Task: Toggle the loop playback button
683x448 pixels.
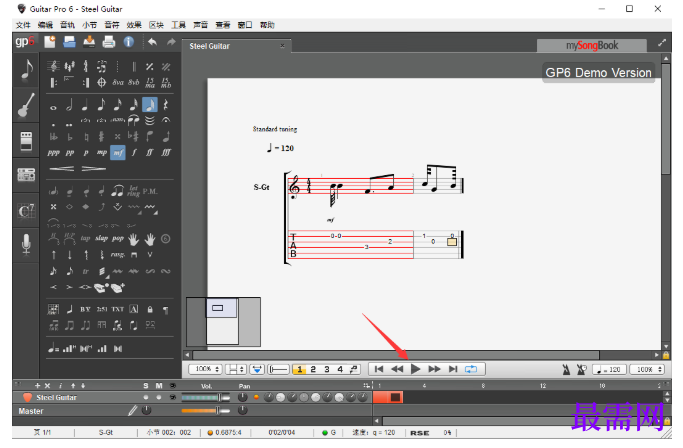Action: [x=471, y=370]
